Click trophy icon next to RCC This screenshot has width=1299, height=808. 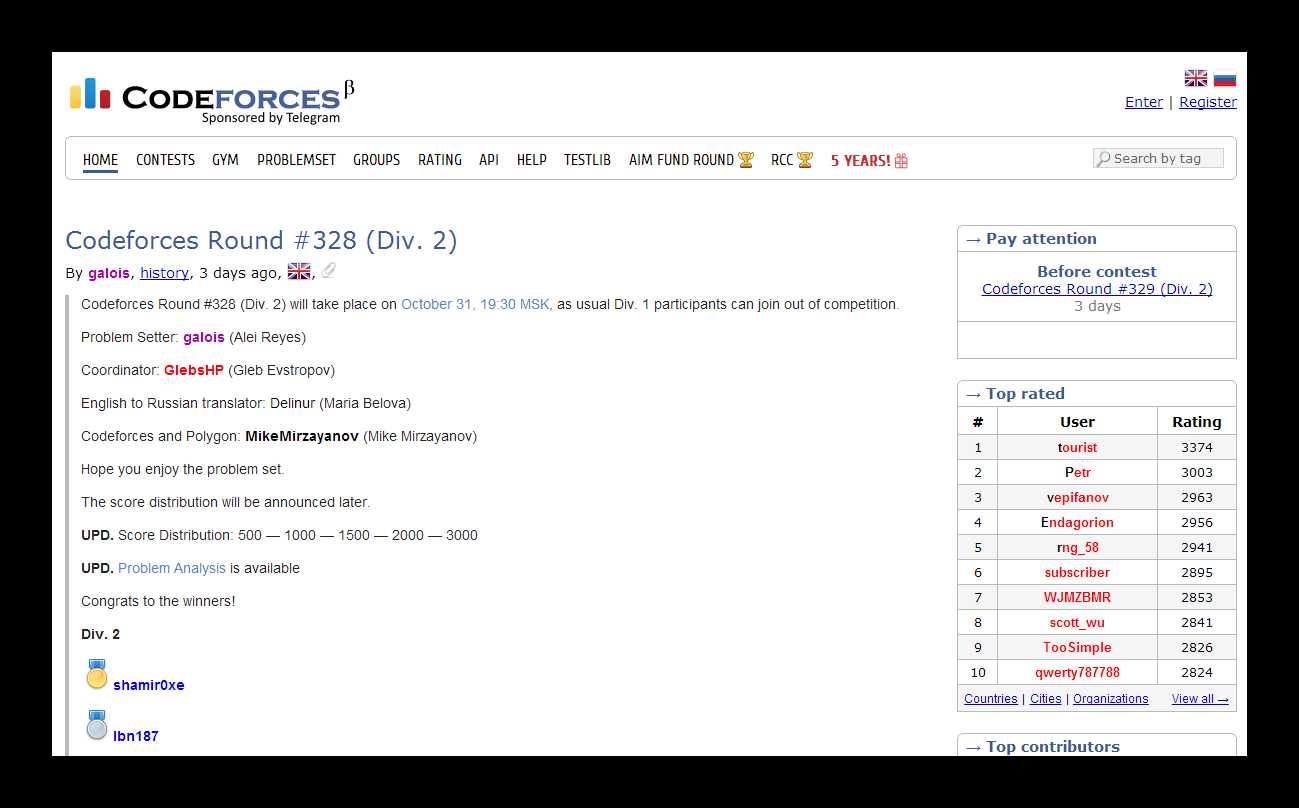(x=805, y=160)
